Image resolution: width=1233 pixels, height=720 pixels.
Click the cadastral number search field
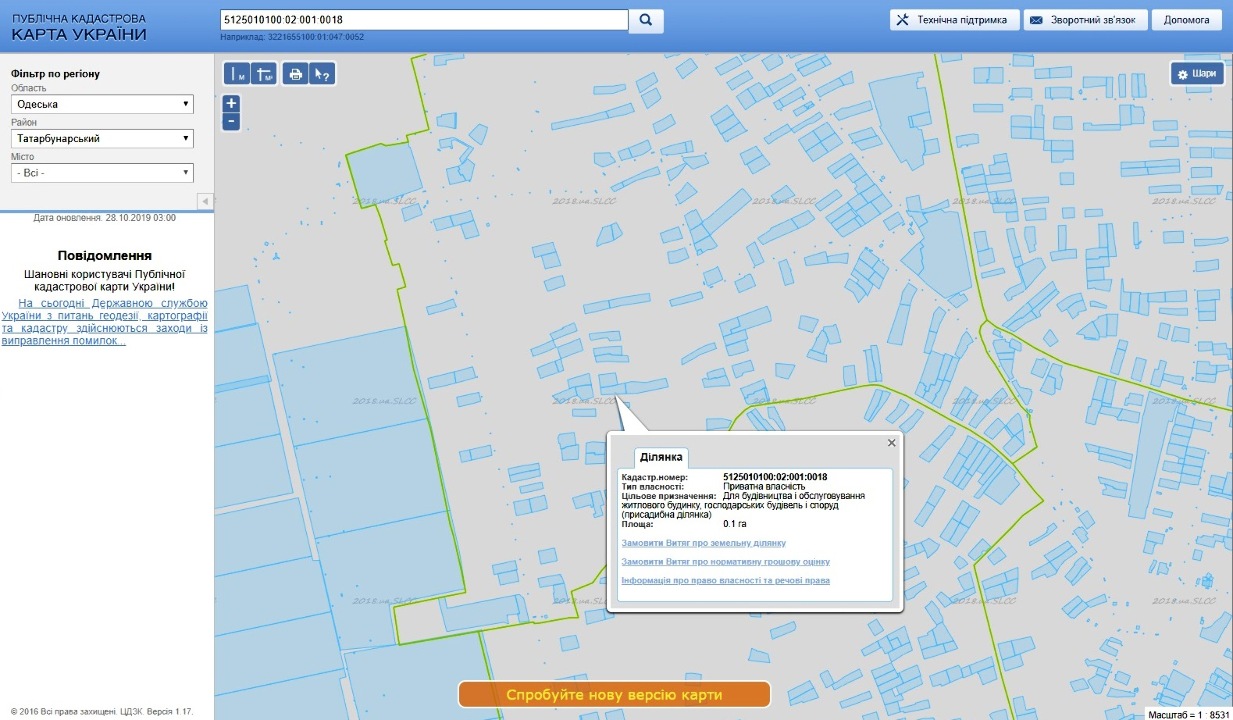[423, 20]
